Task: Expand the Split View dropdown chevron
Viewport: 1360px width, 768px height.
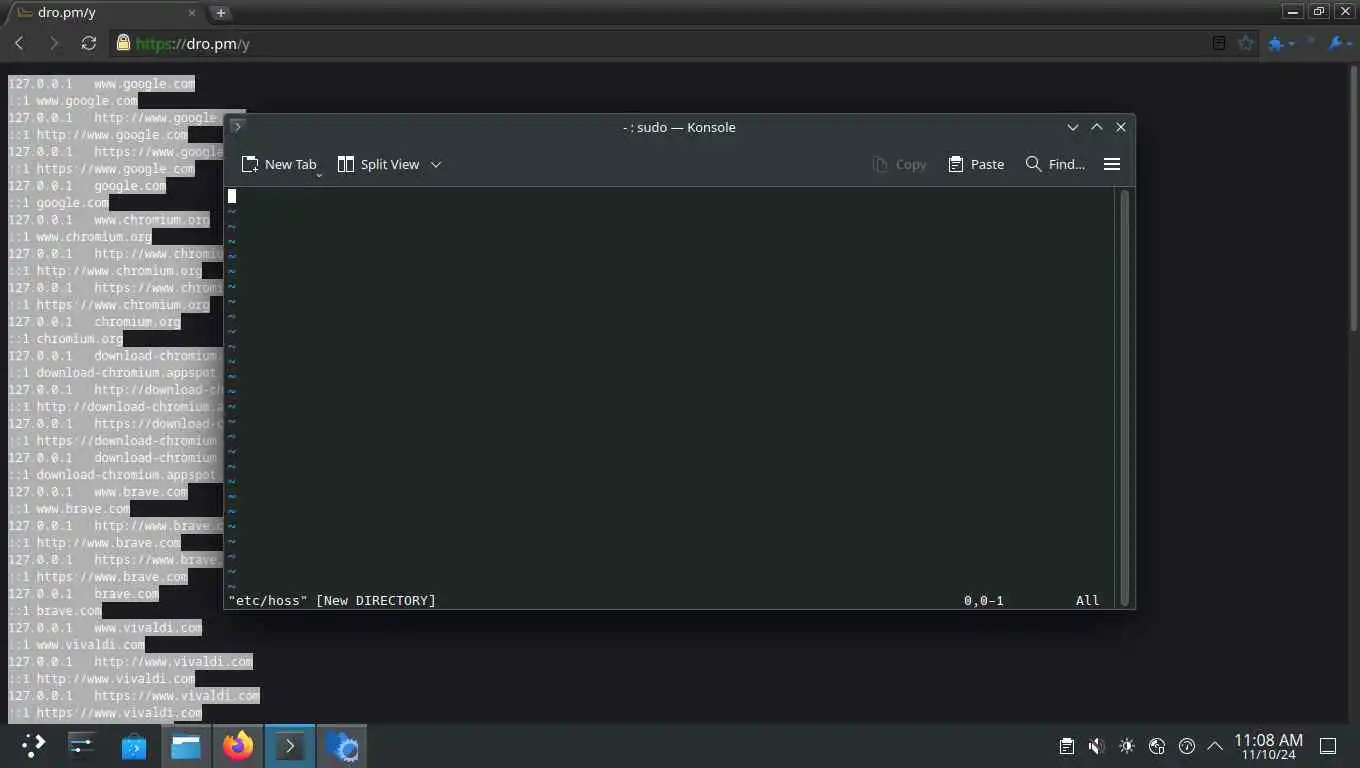Action: (436, 164)
